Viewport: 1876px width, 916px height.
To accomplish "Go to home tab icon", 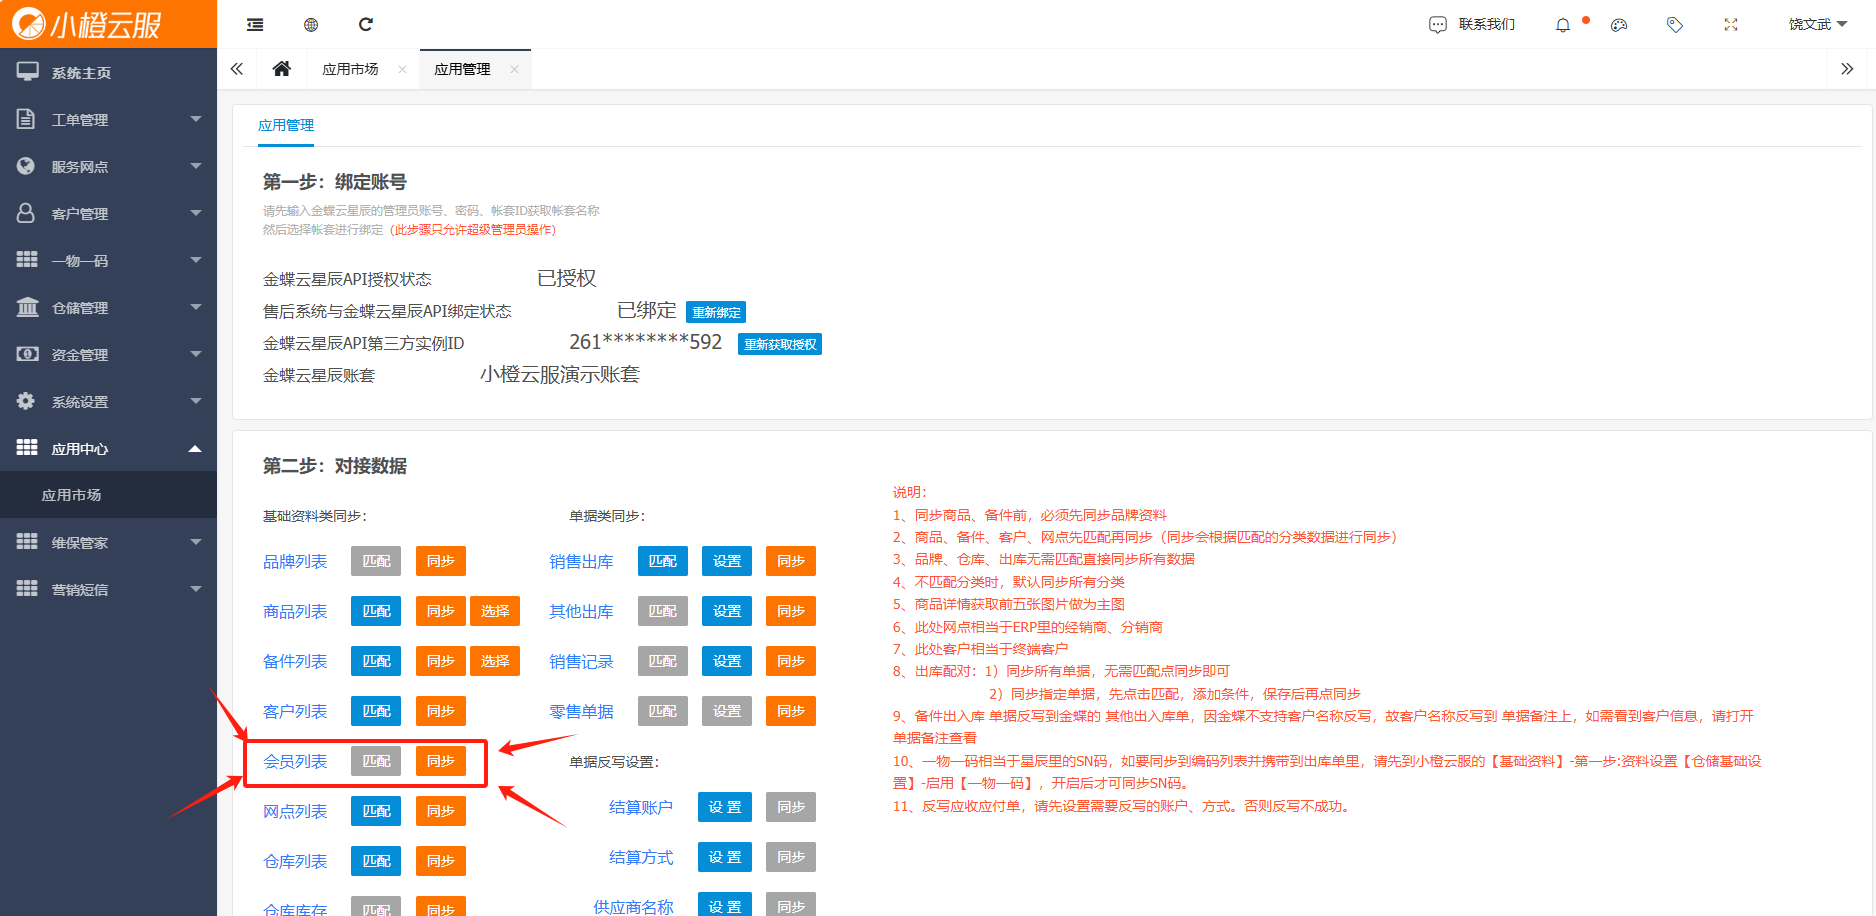I will tap(282, 69).
